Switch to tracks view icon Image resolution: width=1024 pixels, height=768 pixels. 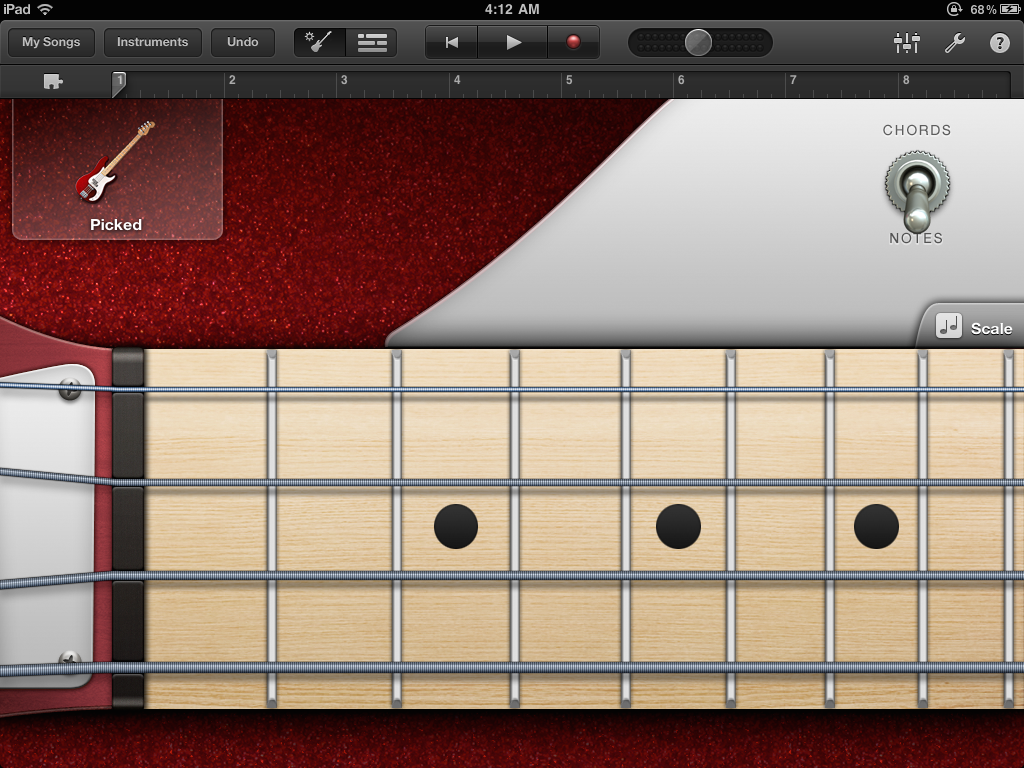[x=372, y=42]
